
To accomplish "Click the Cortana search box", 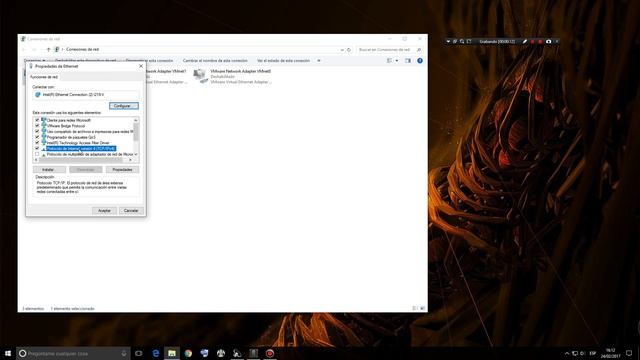I will (73, 353).
